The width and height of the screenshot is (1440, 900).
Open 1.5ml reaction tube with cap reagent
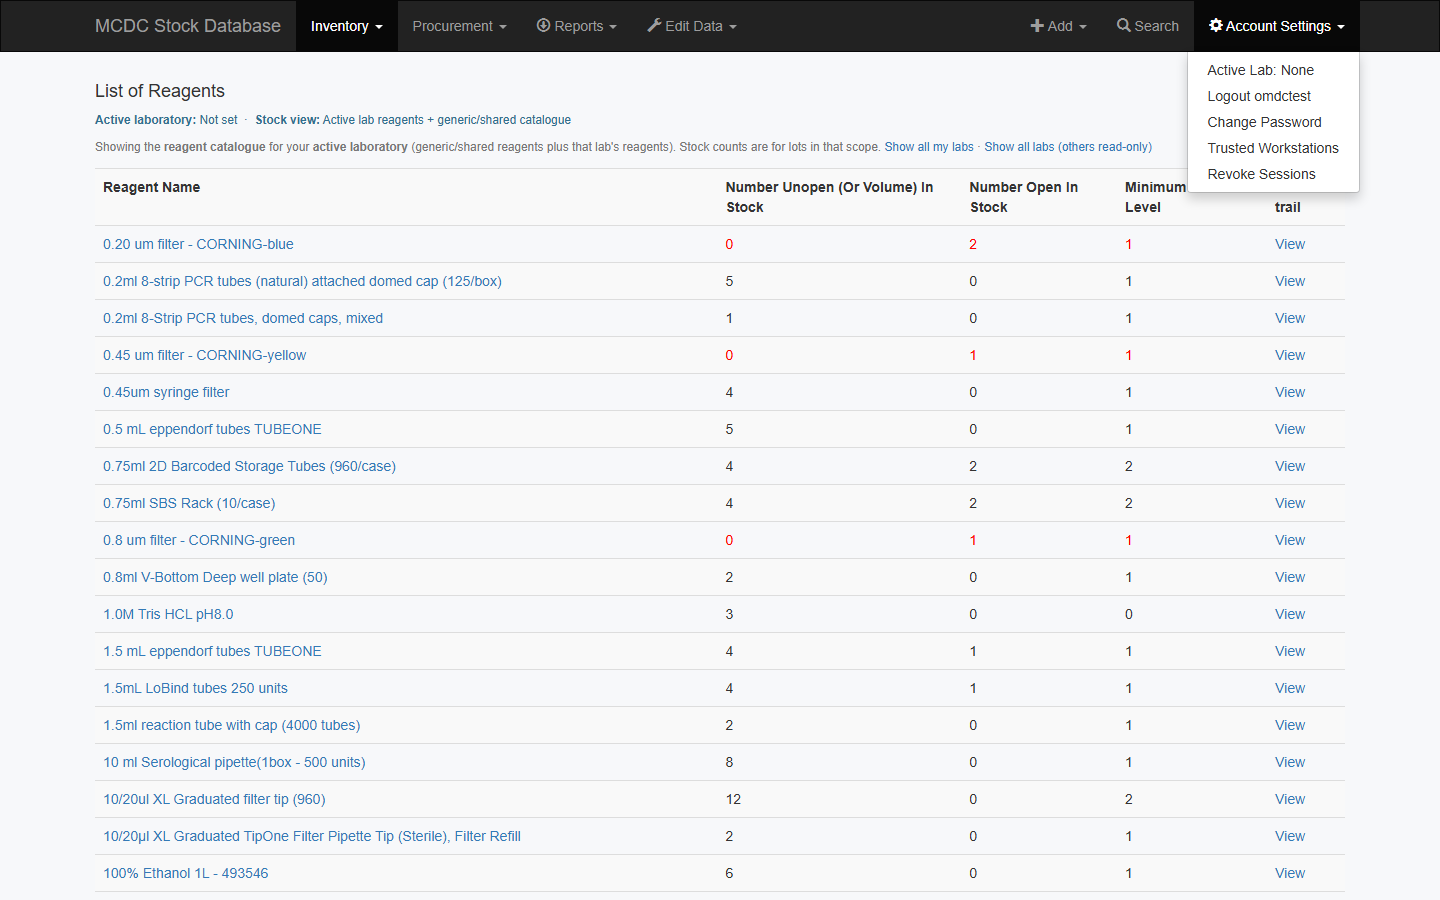(231, 725)
